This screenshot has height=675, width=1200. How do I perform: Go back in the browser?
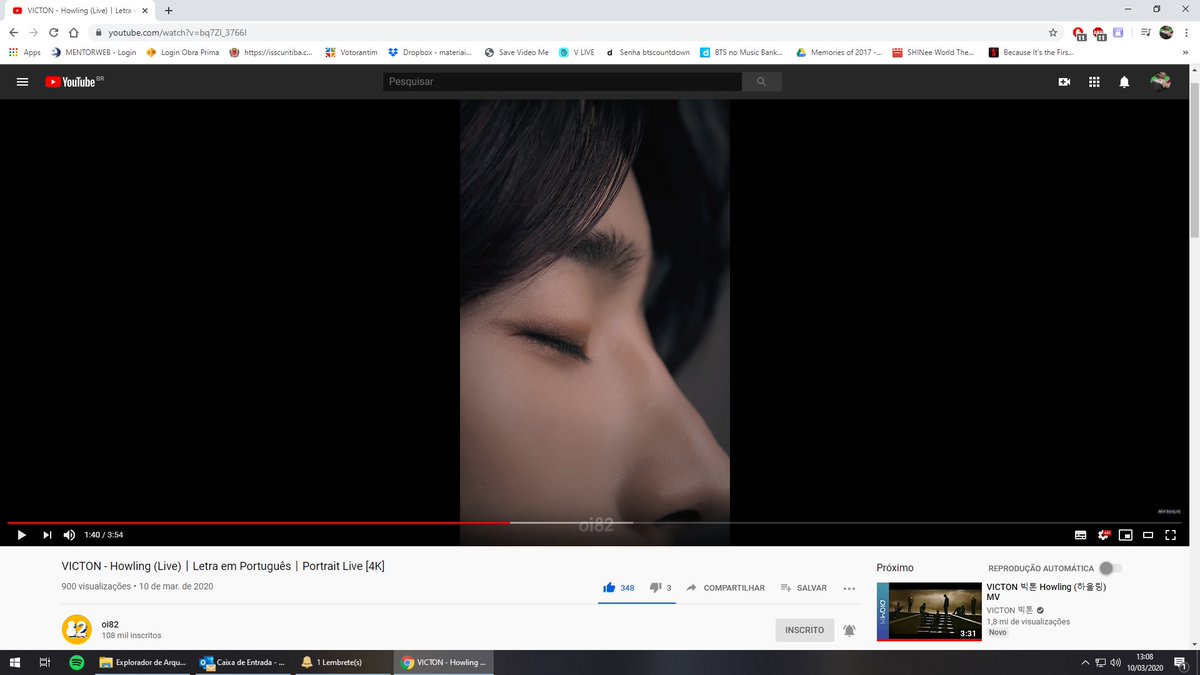point(14,32)
